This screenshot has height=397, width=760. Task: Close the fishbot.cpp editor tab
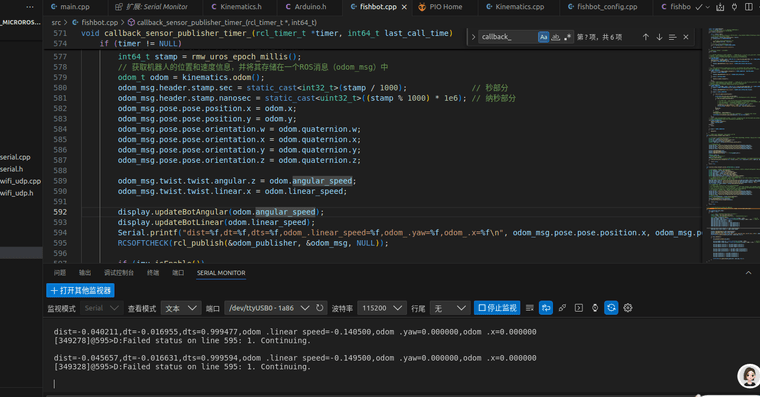tap(404, 7)
